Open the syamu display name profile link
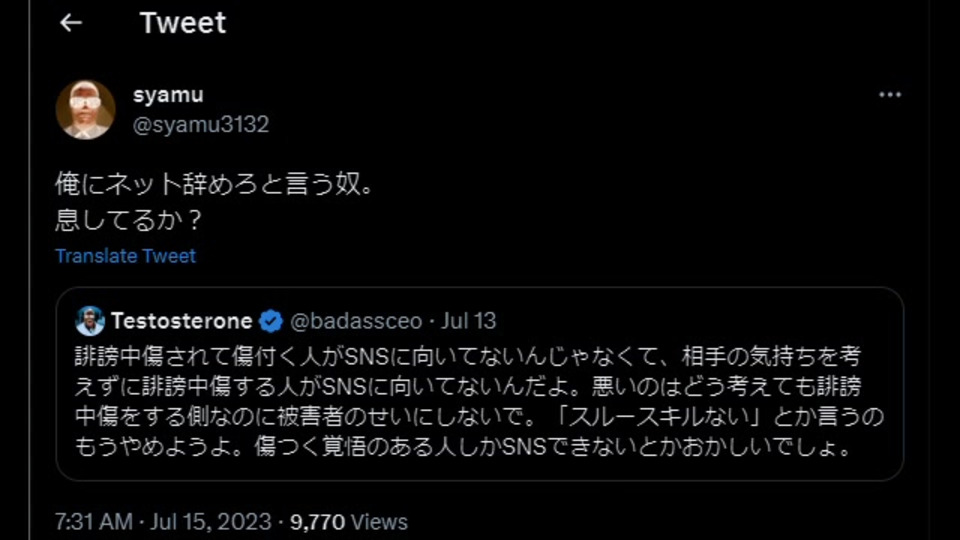 tap(168, 95)
